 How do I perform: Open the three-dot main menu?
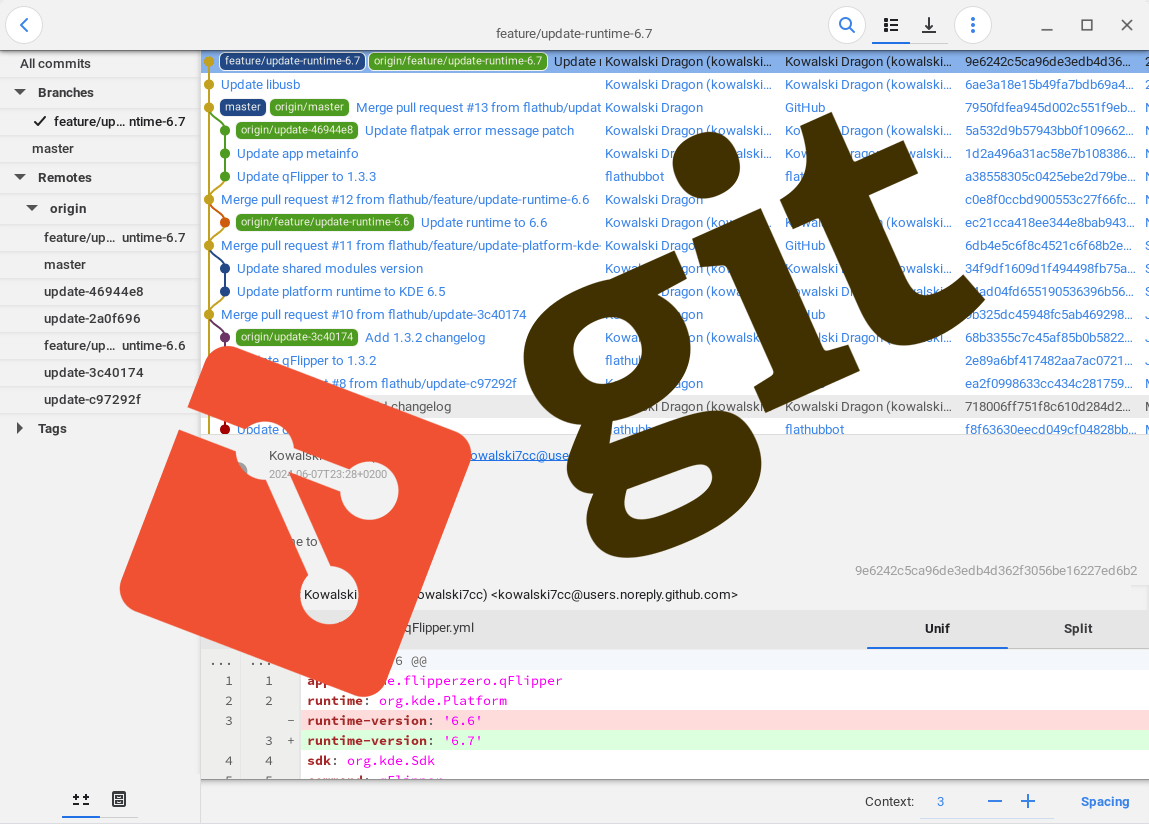tap(972, 25)
